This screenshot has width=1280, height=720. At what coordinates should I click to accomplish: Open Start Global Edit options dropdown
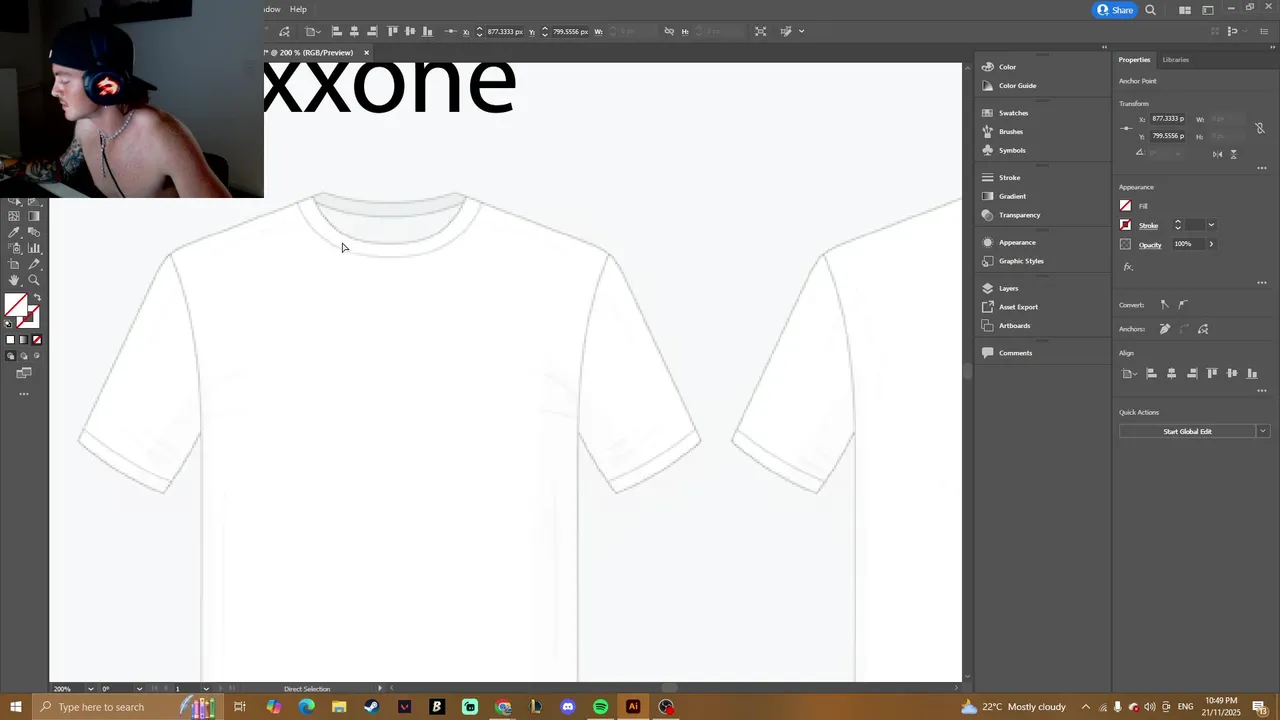click(1263, 431)
